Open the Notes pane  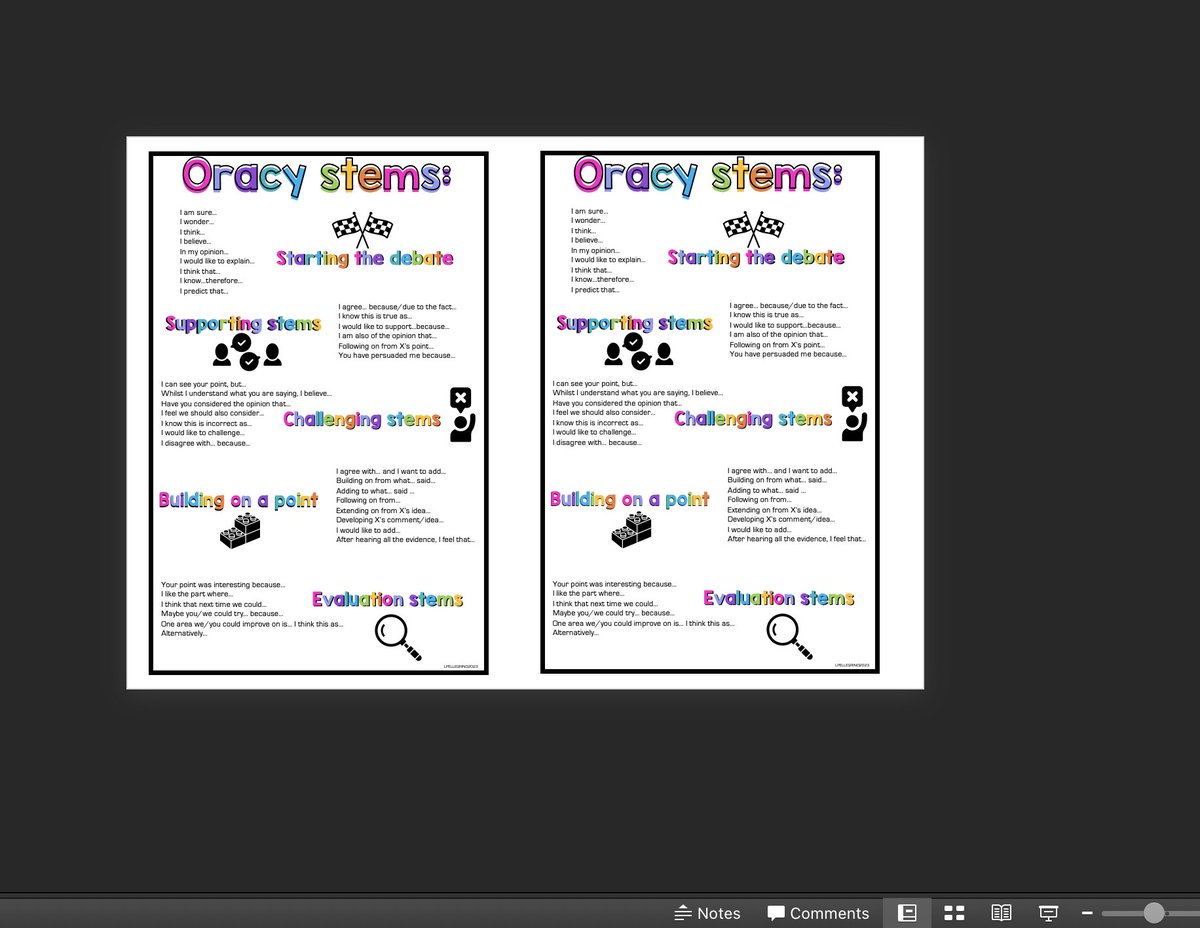click(x=707, y=913)
